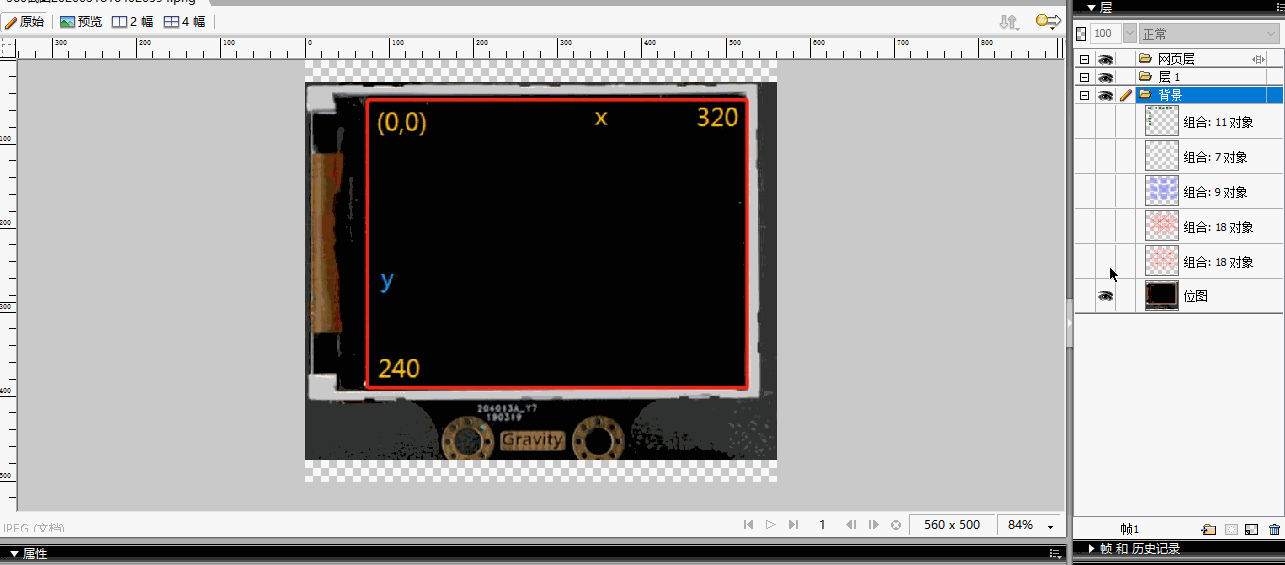Screen dimensions: 1285x565
Task: Collapse the 网页层 layer with minus box
Action: [x=1084, y=60]
